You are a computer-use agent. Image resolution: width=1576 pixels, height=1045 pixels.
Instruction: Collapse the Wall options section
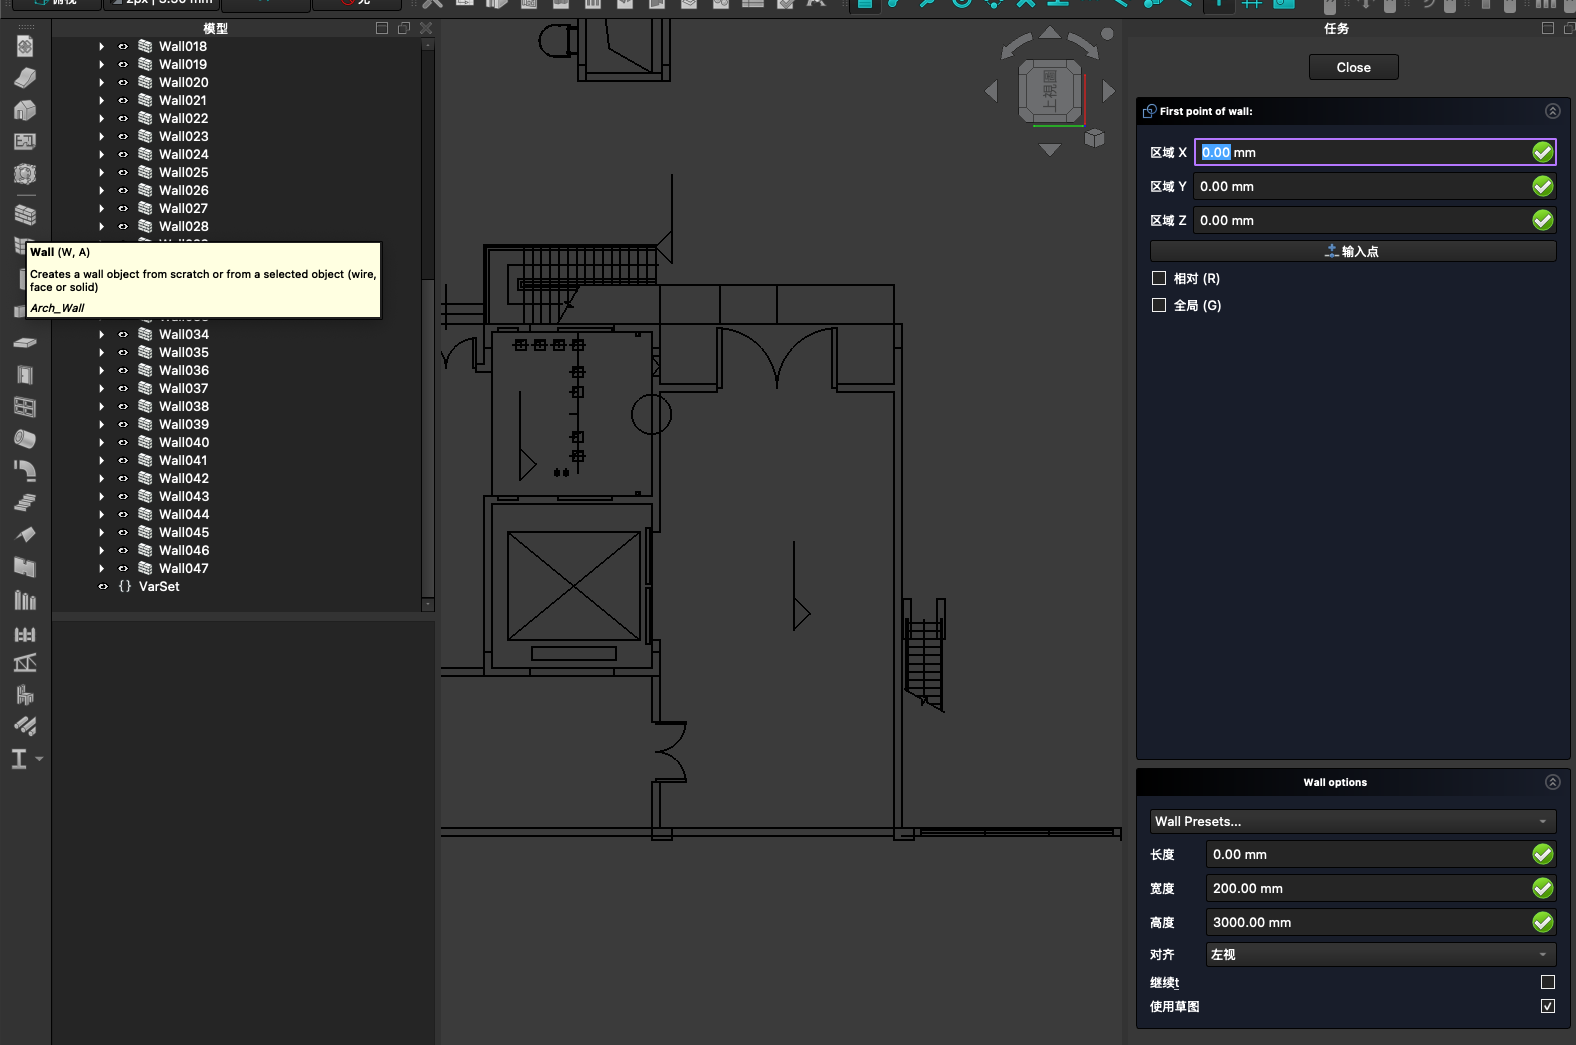coord(1552,782)
